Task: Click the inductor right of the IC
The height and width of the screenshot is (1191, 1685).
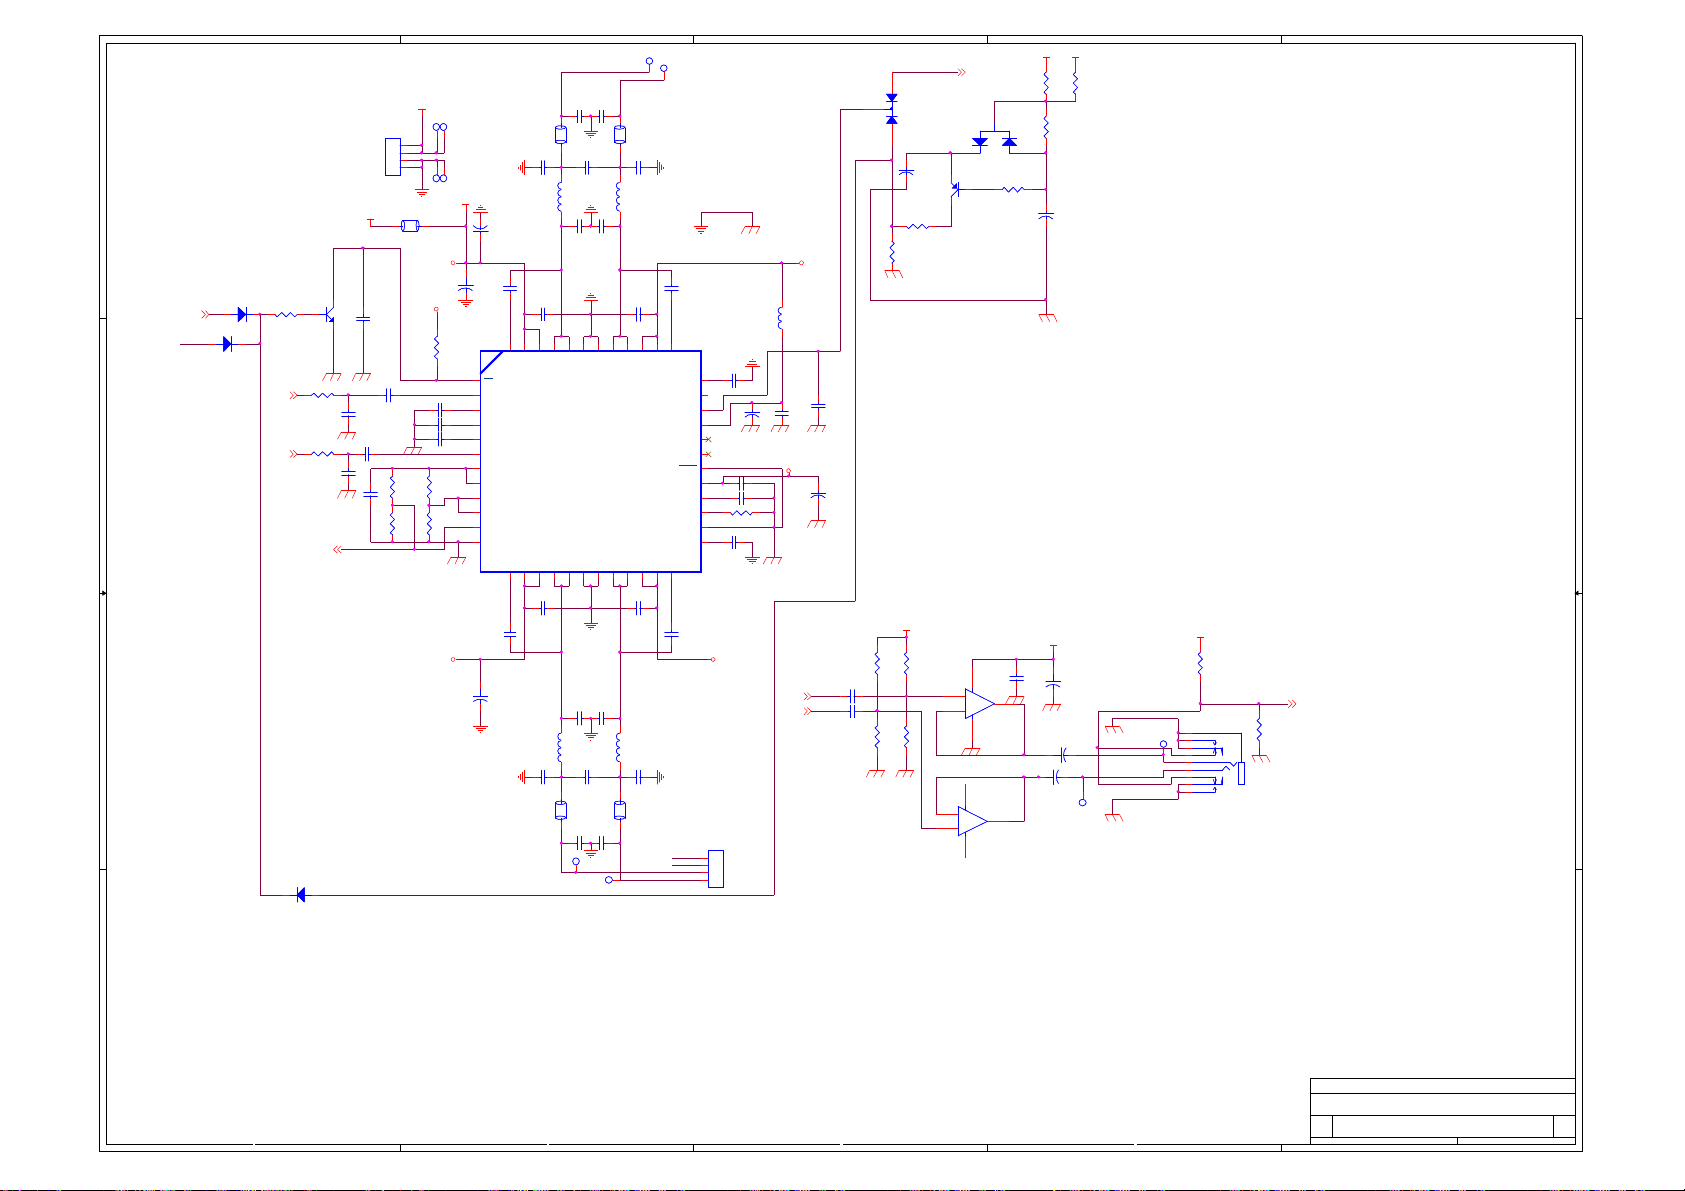Action: (x=780, y=318)
